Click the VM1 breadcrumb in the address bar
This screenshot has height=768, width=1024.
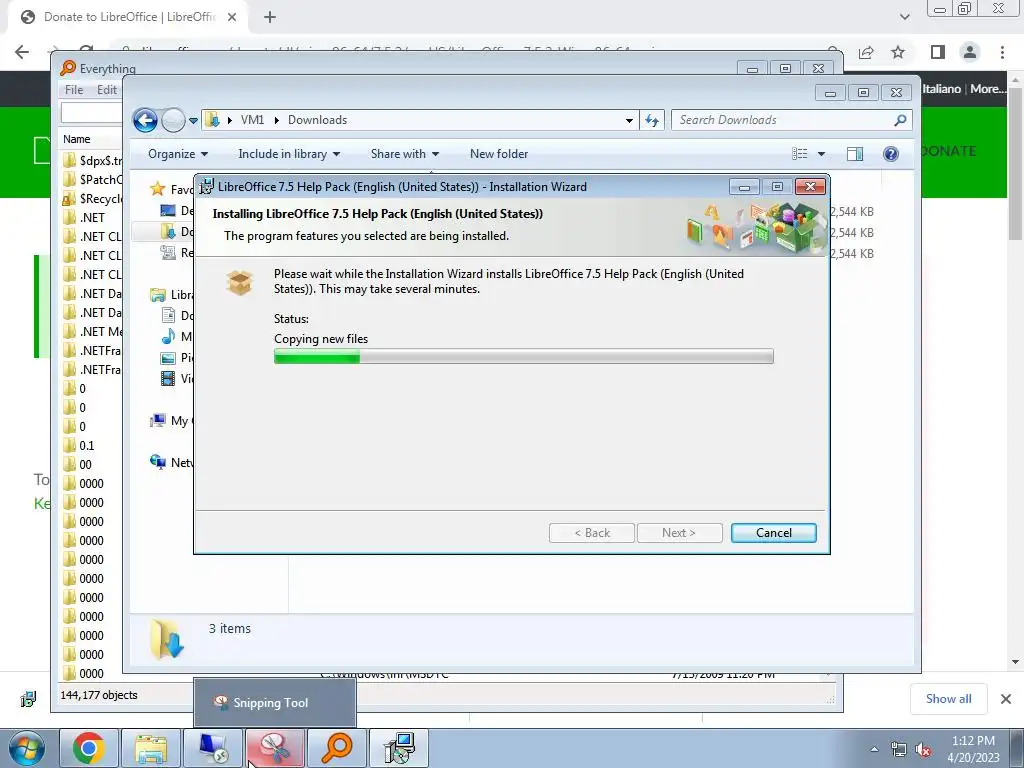tap(252, 120)
